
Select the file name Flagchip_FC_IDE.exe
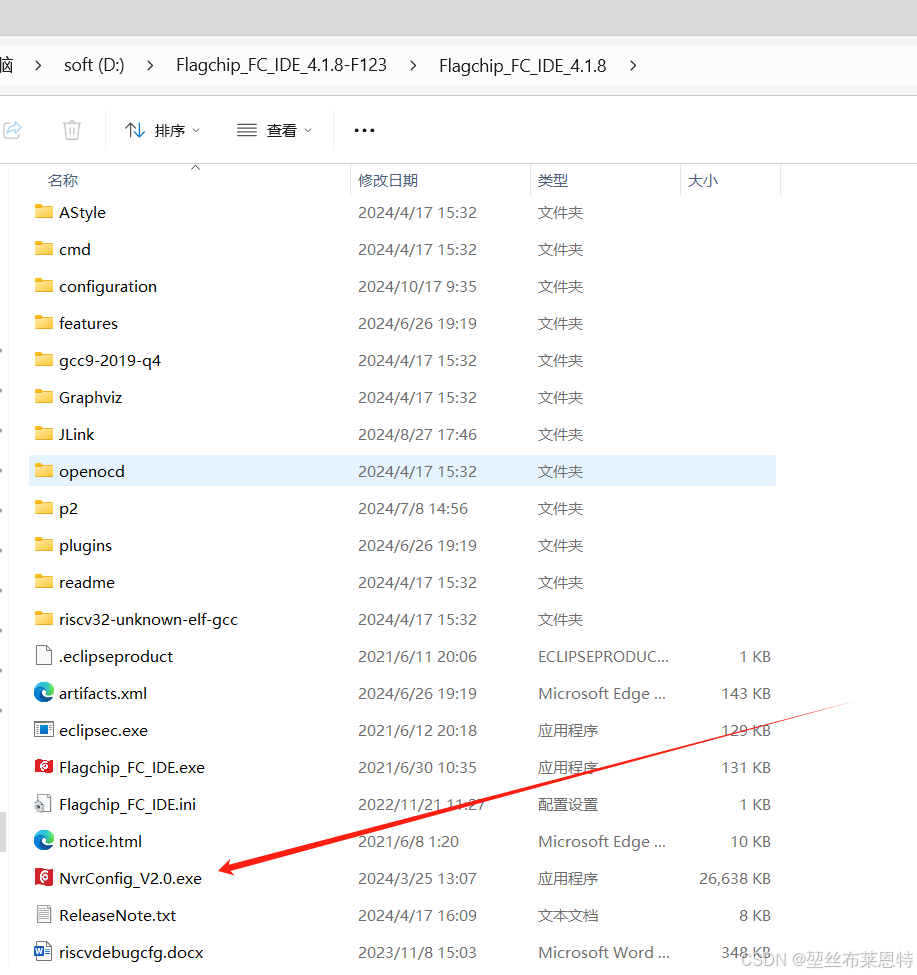(132, 768)
